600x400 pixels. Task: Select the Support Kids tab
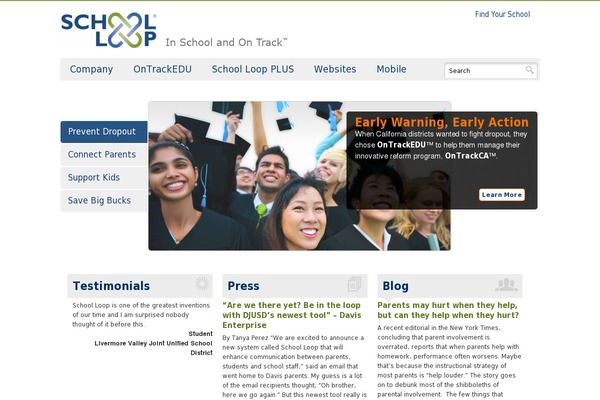[104, 178]
